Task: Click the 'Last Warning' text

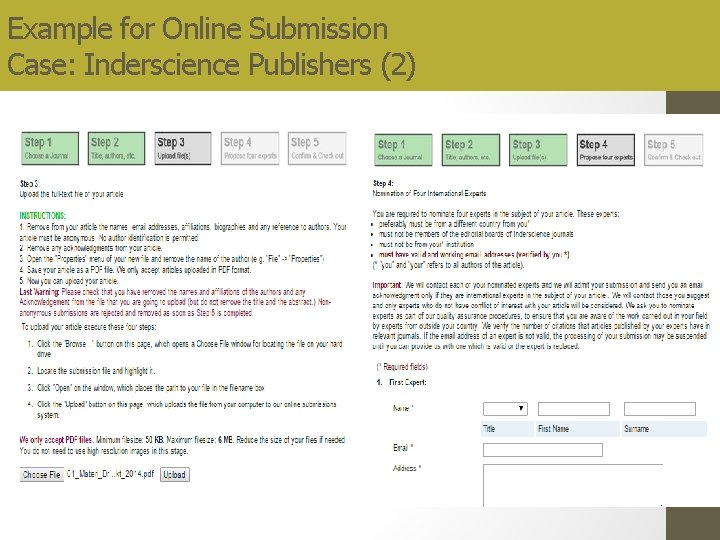Action: tap(39, 292)
